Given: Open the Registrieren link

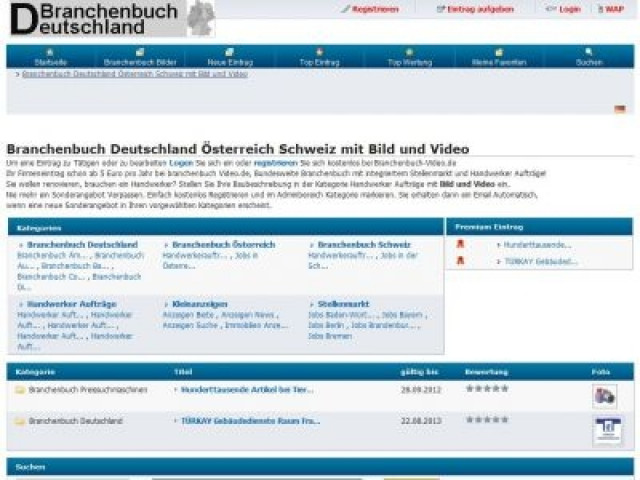Looking at the screenshot, I should tap(375, 9).
